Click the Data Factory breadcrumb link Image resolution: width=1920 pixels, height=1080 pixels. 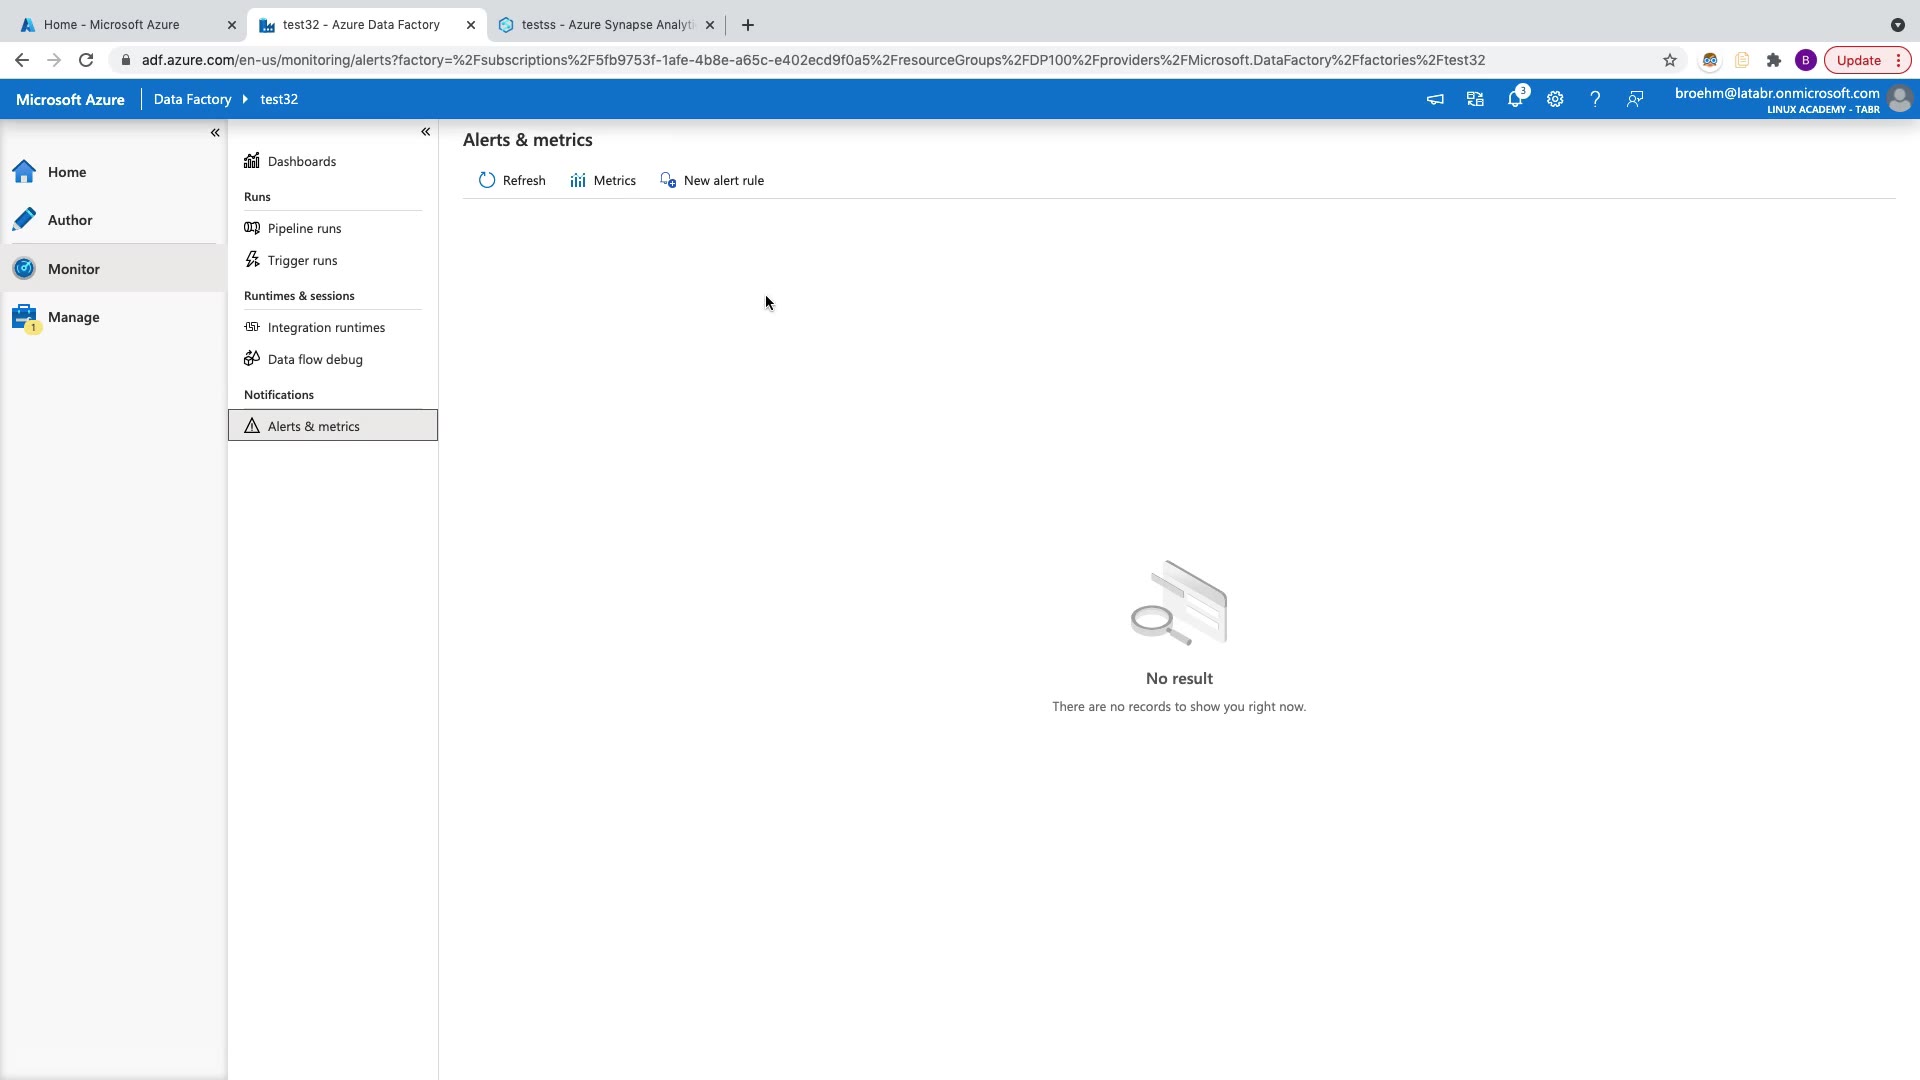(192, 99)
